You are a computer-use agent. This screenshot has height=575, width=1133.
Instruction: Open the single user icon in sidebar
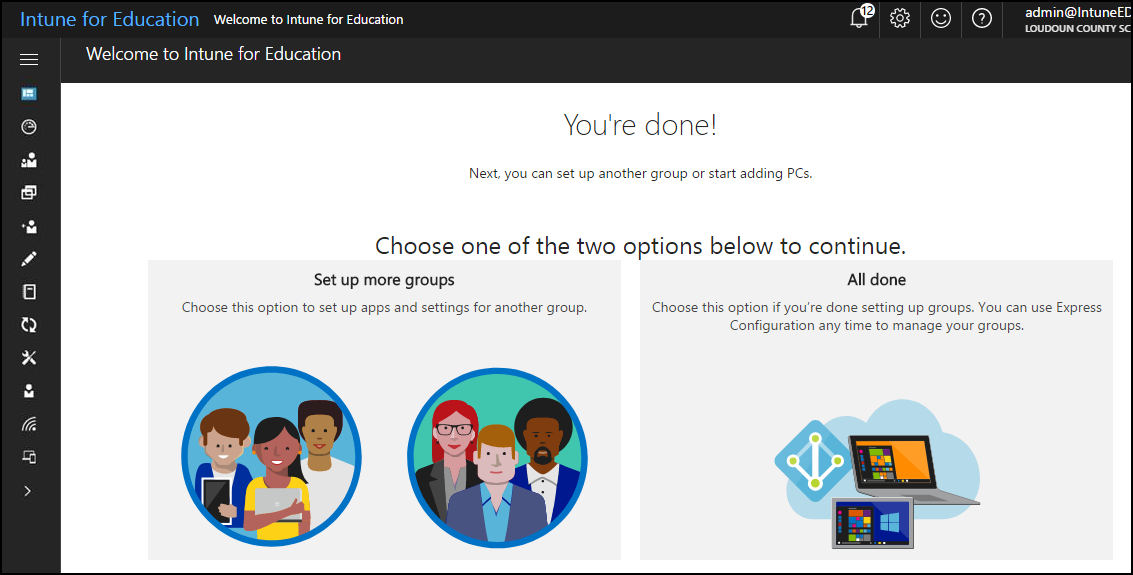(x=29, y=391)
